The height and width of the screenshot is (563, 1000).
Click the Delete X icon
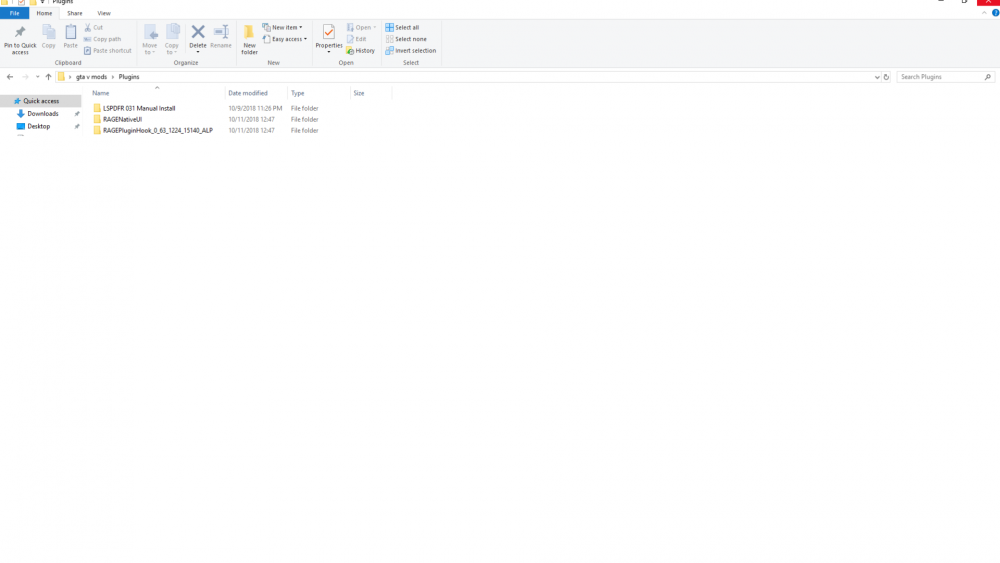click(x=198, y=32)
